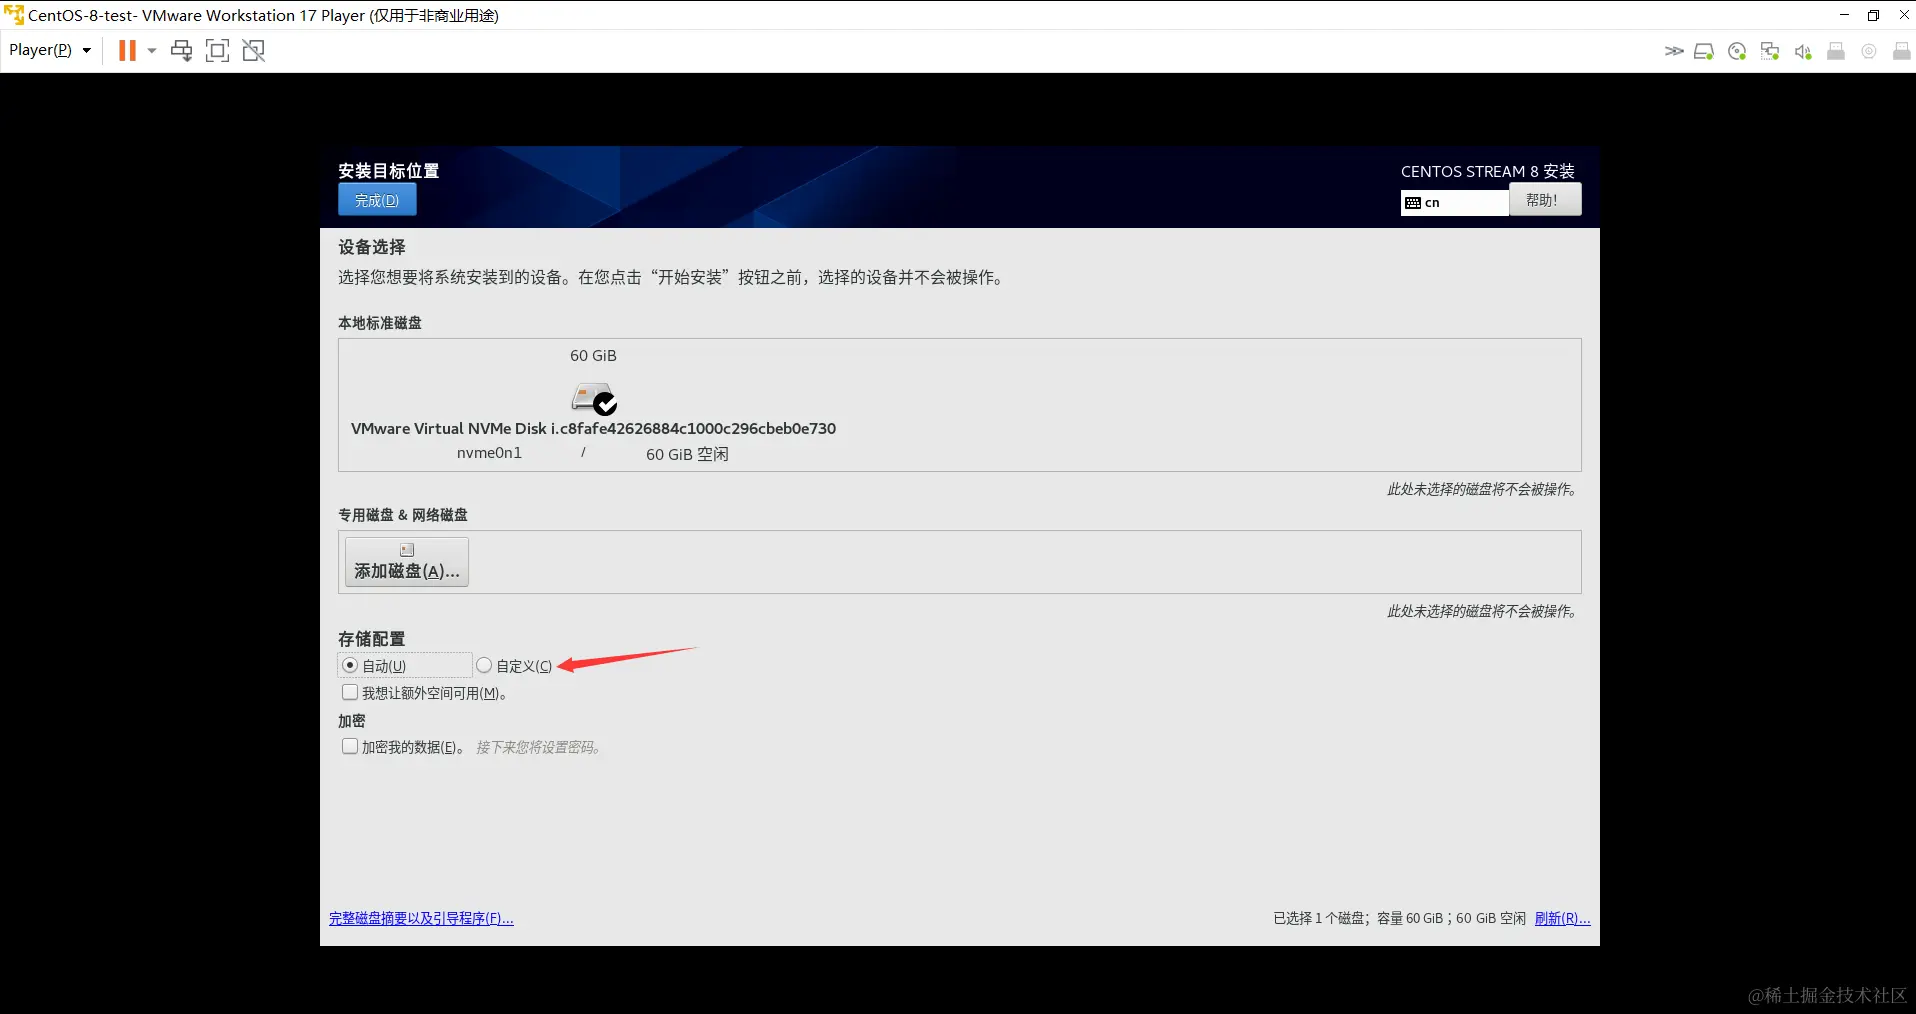Click the nvme0n1 device label
Image resolution: width=1916 pixels, height=1014 pixels.
click(489, 453)
